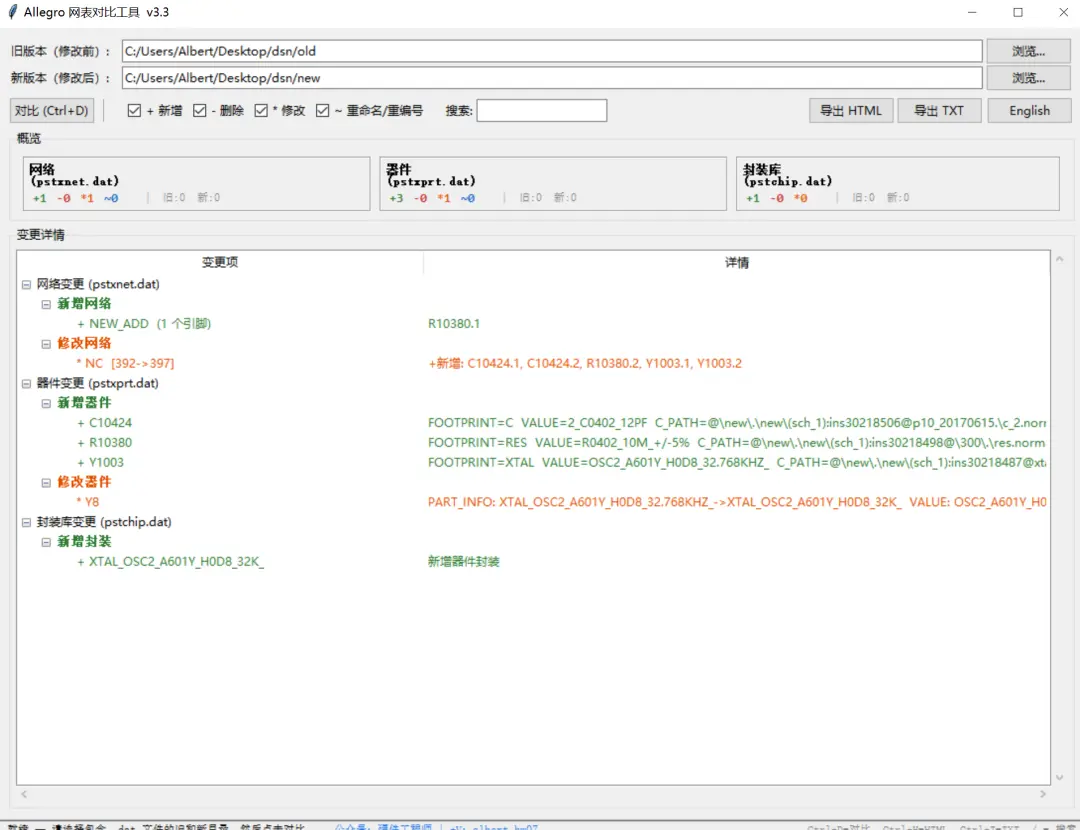Collapse the 修改器件 tree group

[46, 482]
